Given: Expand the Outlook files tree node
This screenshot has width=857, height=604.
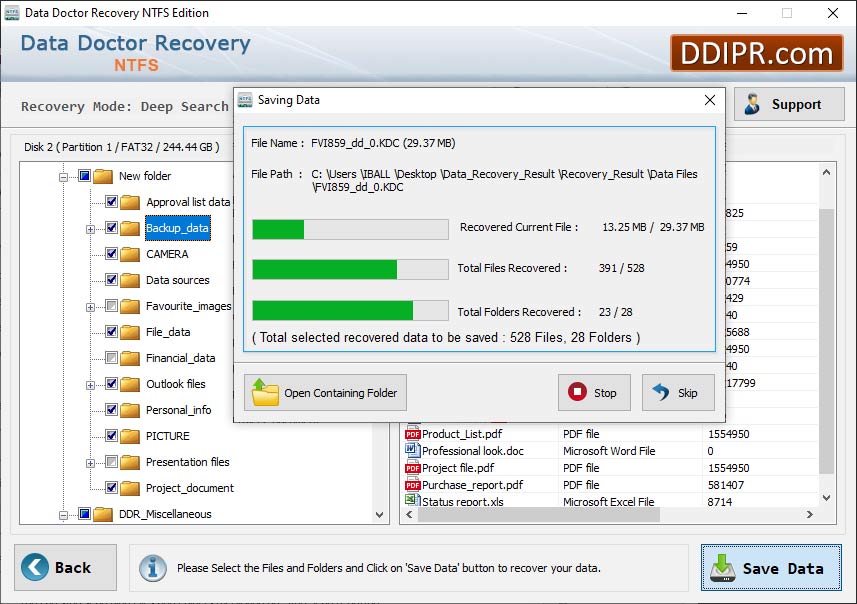Looking at the screenshot, I should coord(90,385).
